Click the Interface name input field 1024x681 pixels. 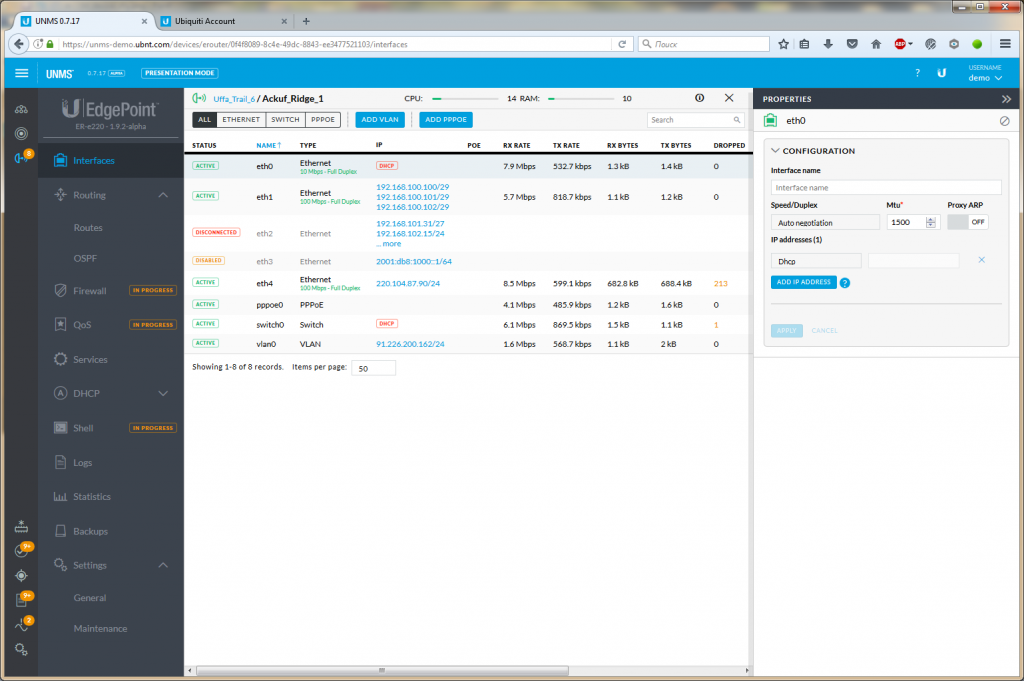point(886,187)
